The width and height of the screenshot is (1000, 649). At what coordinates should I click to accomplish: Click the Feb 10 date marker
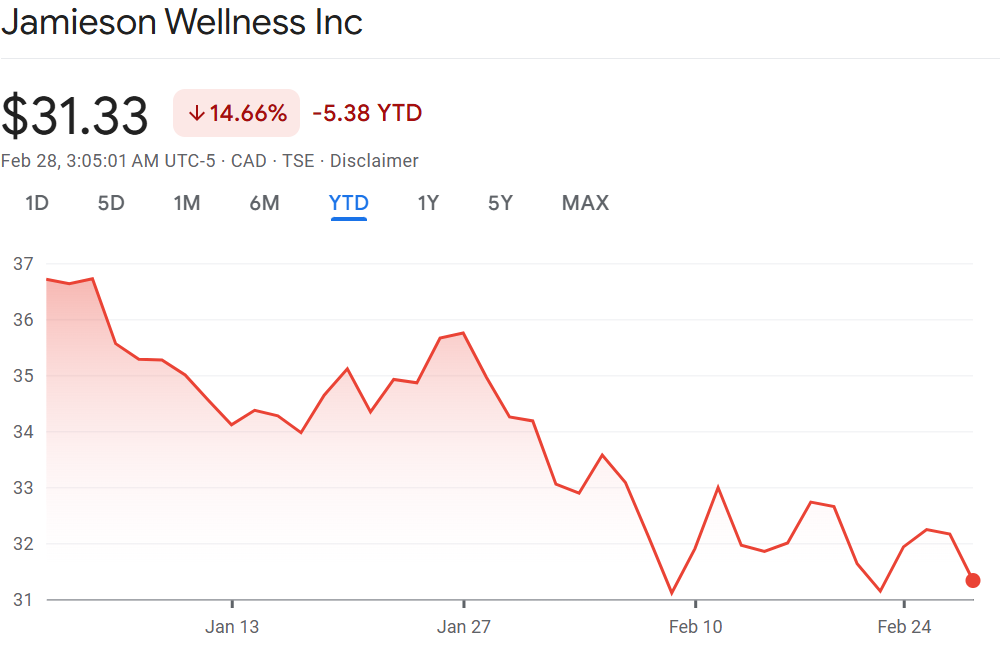tap(696, 627)
